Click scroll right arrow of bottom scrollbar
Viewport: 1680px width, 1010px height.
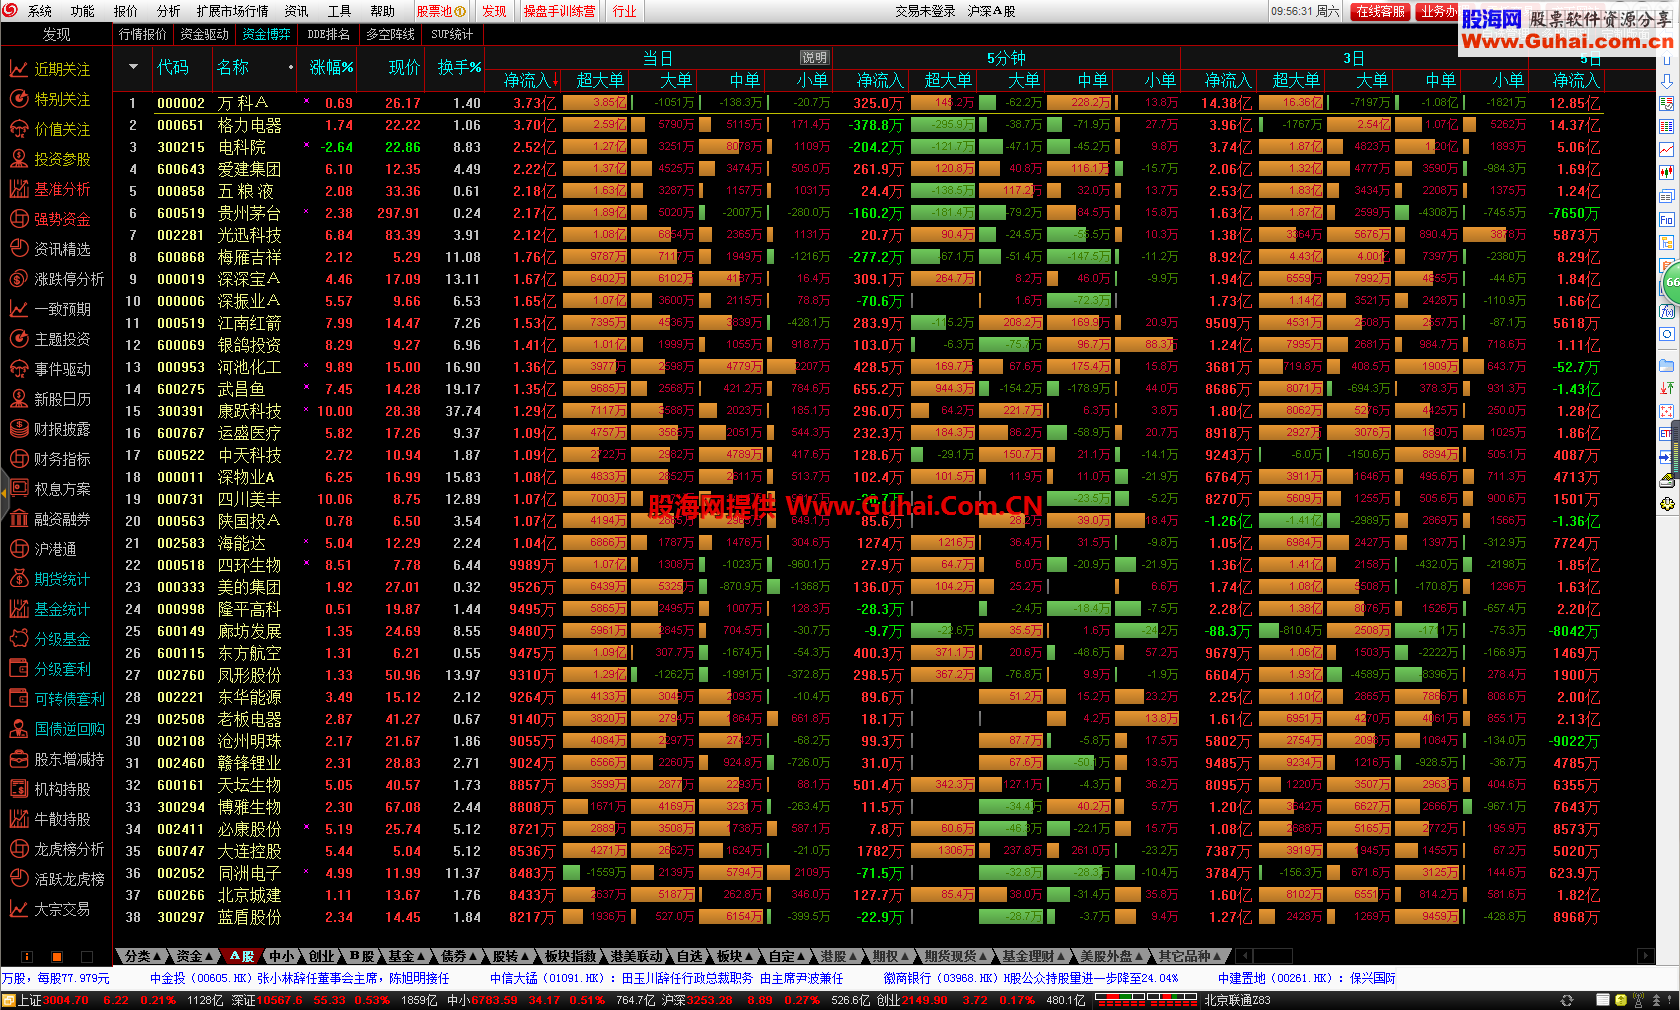1646,957
